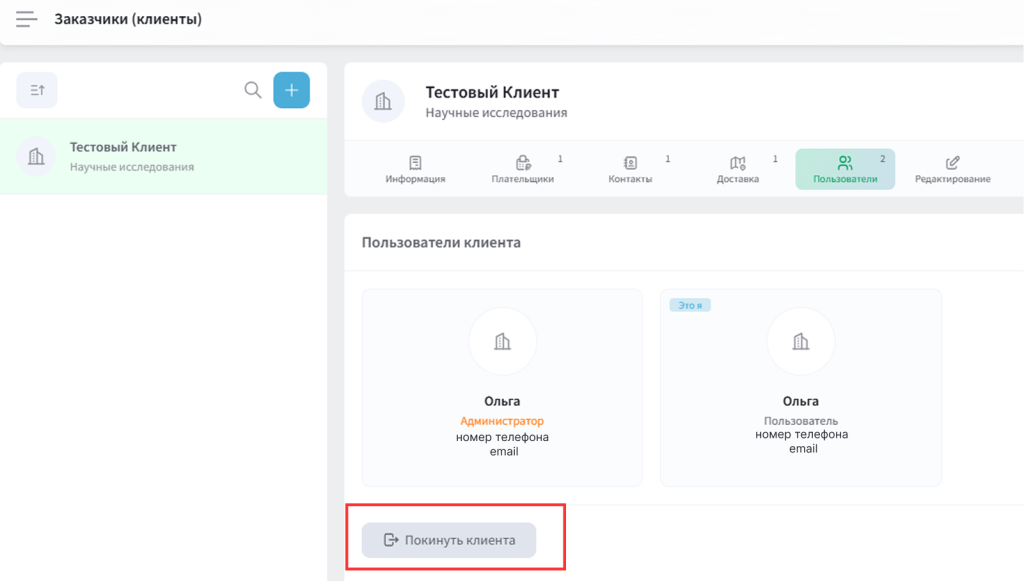
Task: Select the Пользователи tab
Action: coord(845,170)
